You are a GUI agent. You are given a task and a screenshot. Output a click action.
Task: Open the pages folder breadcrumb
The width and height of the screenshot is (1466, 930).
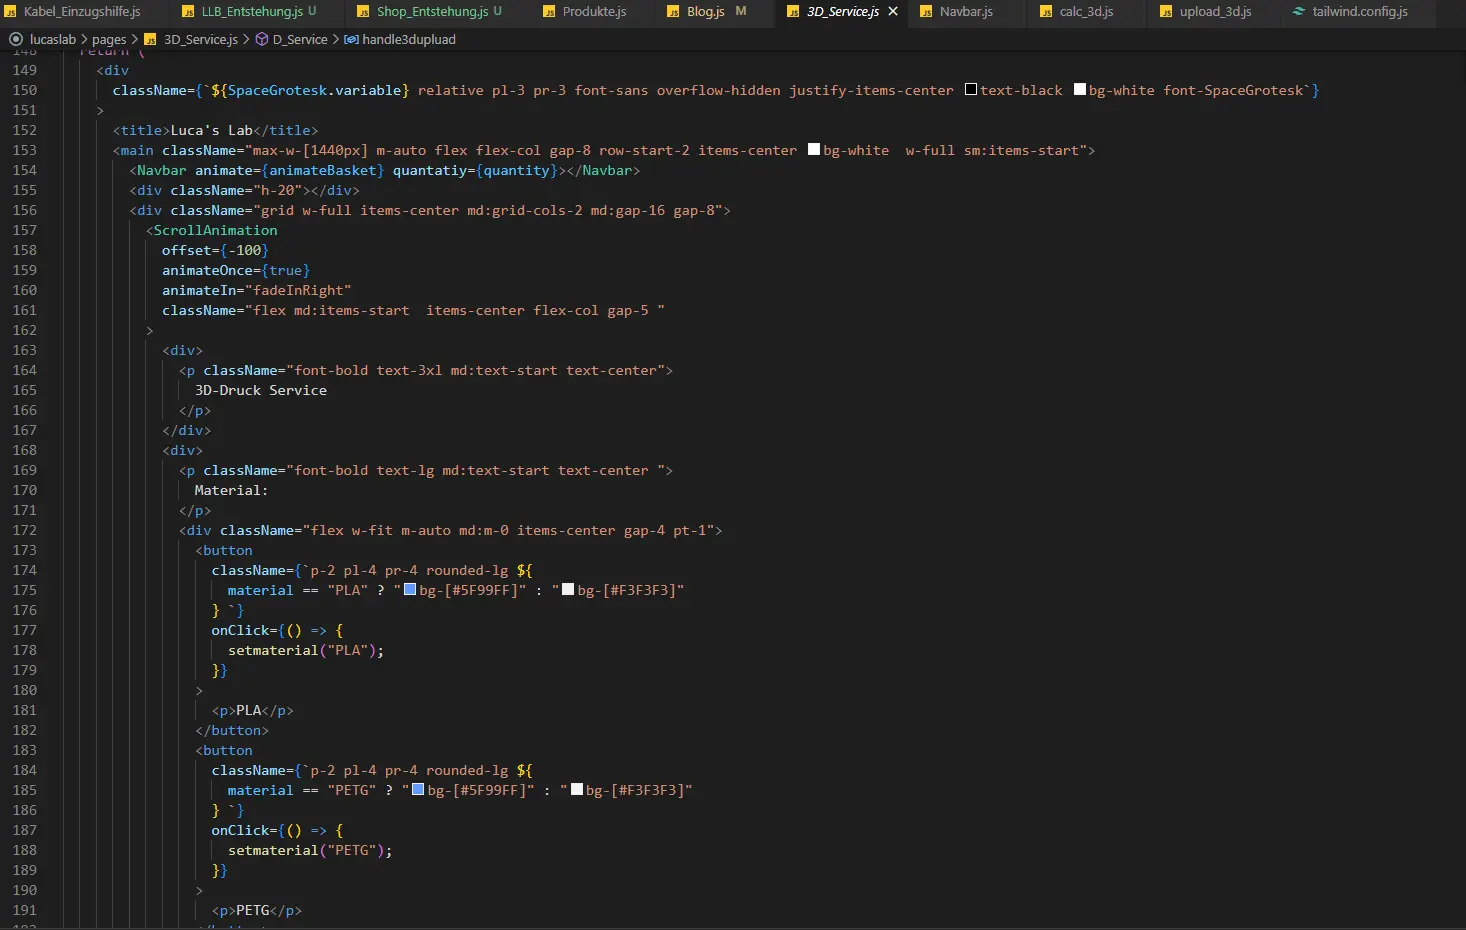coord(109,39)
